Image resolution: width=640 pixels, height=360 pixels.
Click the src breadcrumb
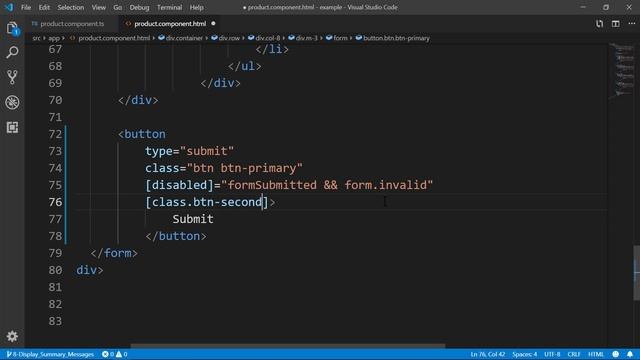36,38
